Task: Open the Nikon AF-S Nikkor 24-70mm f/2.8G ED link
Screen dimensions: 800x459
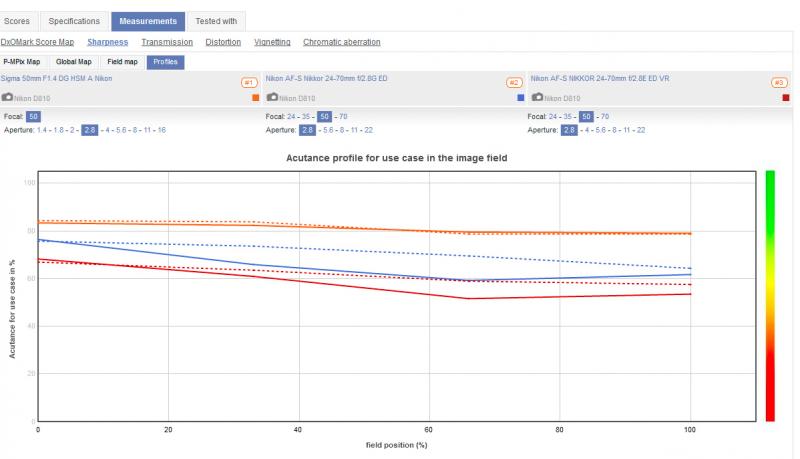Action: pyautogui.click(x=327, y=78)
